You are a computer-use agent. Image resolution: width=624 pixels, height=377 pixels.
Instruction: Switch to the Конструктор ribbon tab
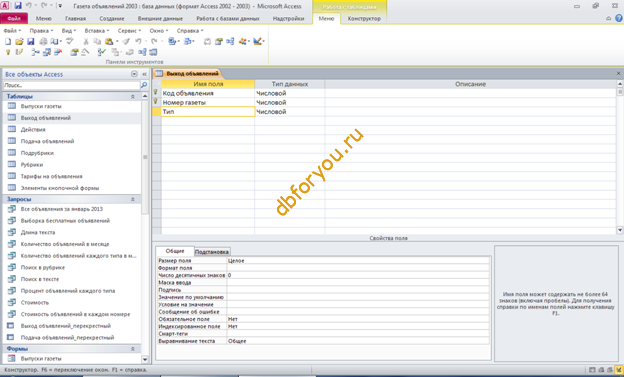point(364,19)
